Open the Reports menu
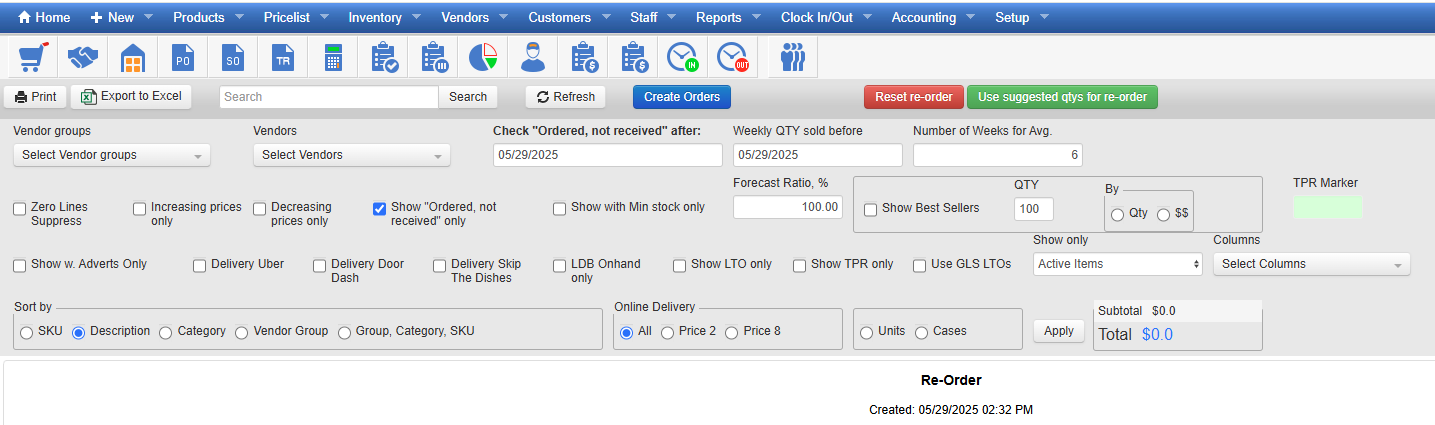The width and height of the screenshot is (1435, 425). point(728,17)
